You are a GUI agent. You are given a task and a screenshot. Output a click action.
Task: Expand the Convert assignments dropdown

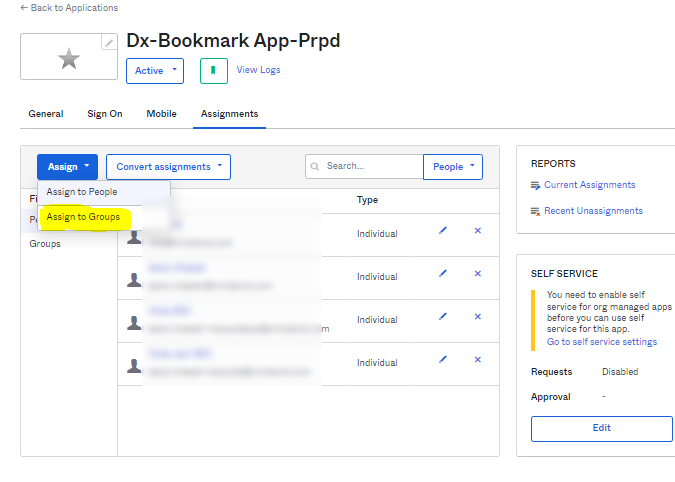(x=168, y=167)
